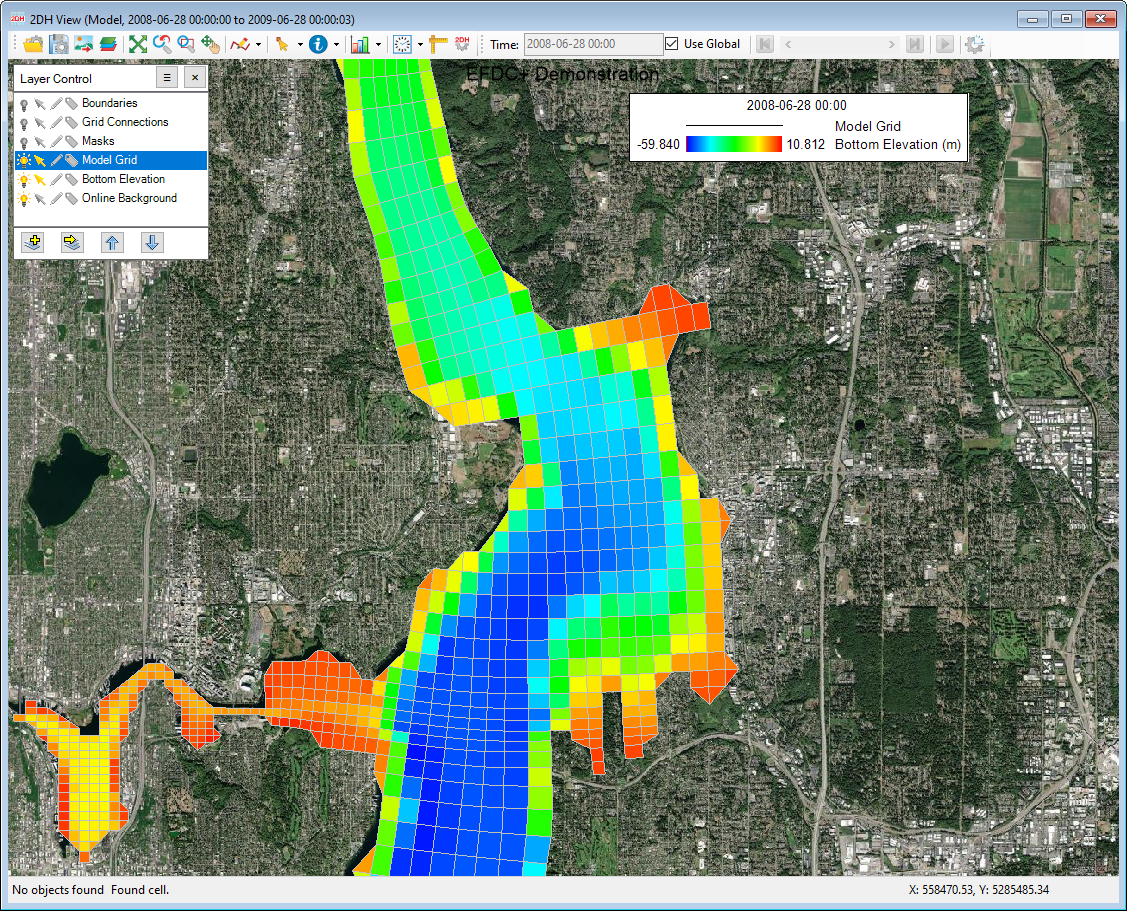
Task: Select the Bottom Elevation layer
Action: 123,180
